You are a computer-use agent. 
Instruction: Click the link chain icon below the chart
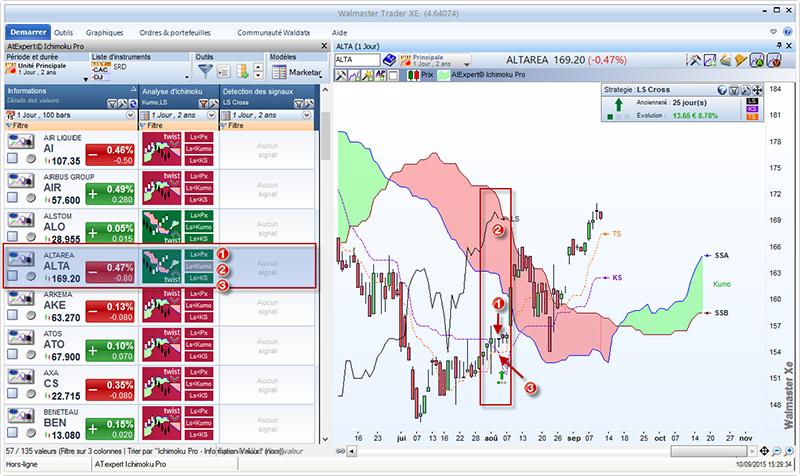[x=340, y=451]
